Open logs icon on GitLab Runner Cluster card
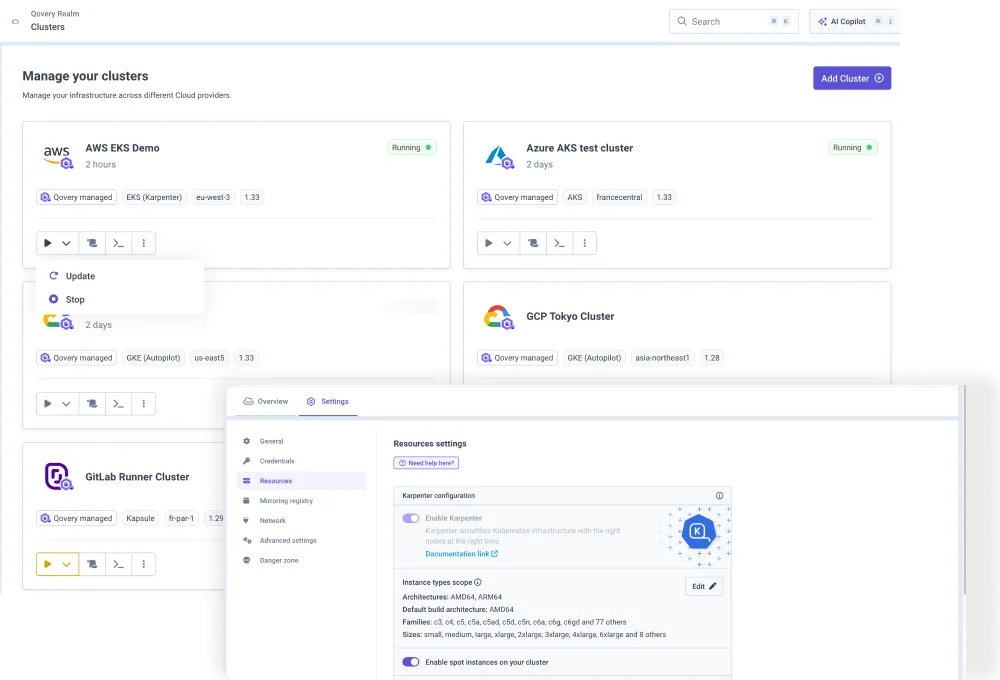 pyautogui.click(x=92, y=564)
